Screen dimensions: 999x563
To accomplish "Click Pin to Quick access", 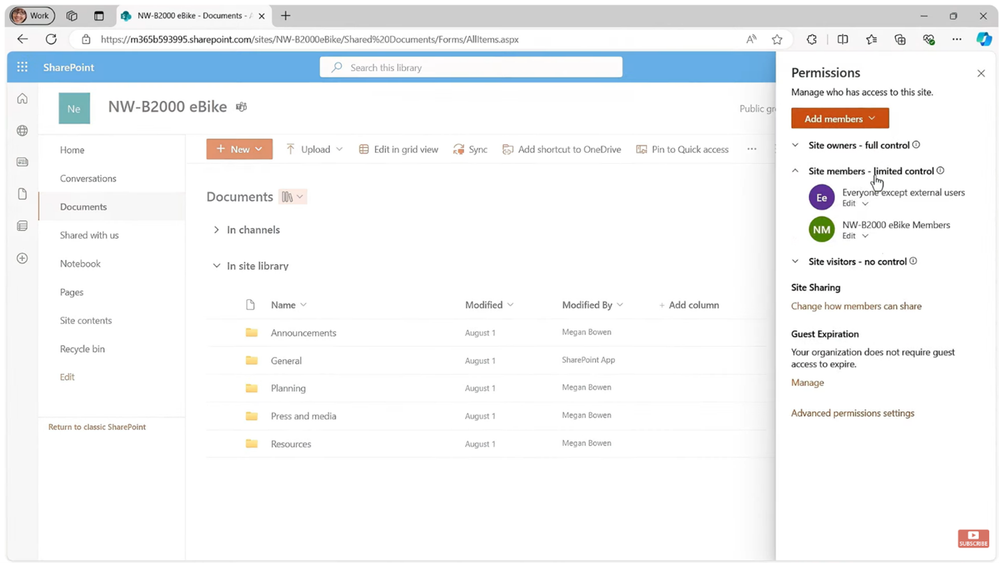I will click(x=682, y=149).
